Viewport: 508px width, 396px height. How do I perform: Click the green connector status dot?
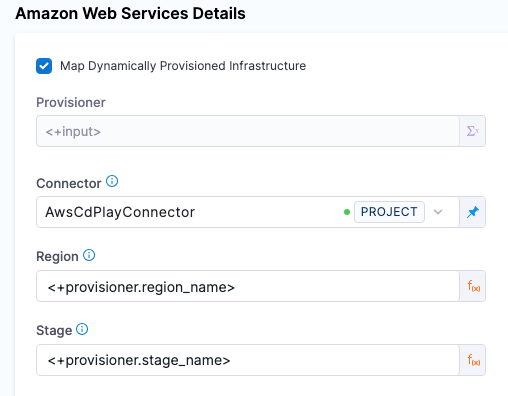347,212
